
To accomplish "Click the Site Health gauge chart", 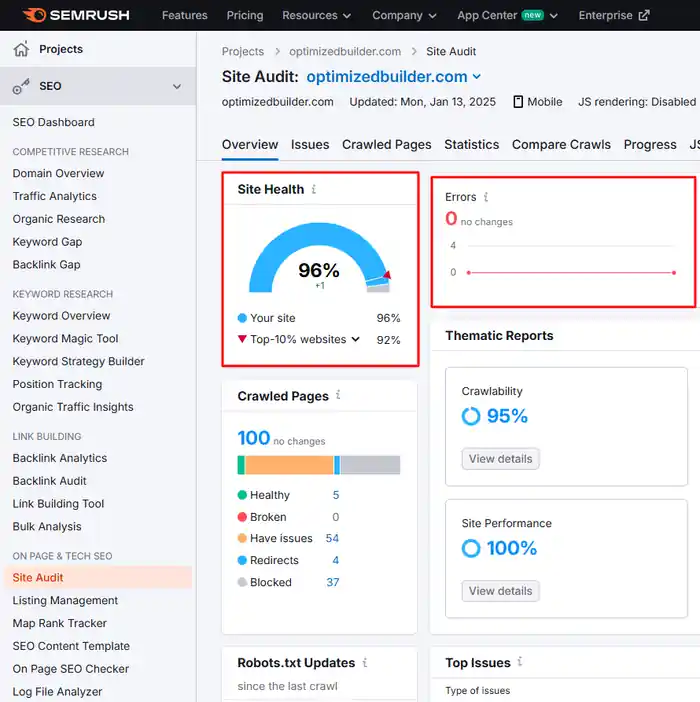I will (x=320, y=258).
